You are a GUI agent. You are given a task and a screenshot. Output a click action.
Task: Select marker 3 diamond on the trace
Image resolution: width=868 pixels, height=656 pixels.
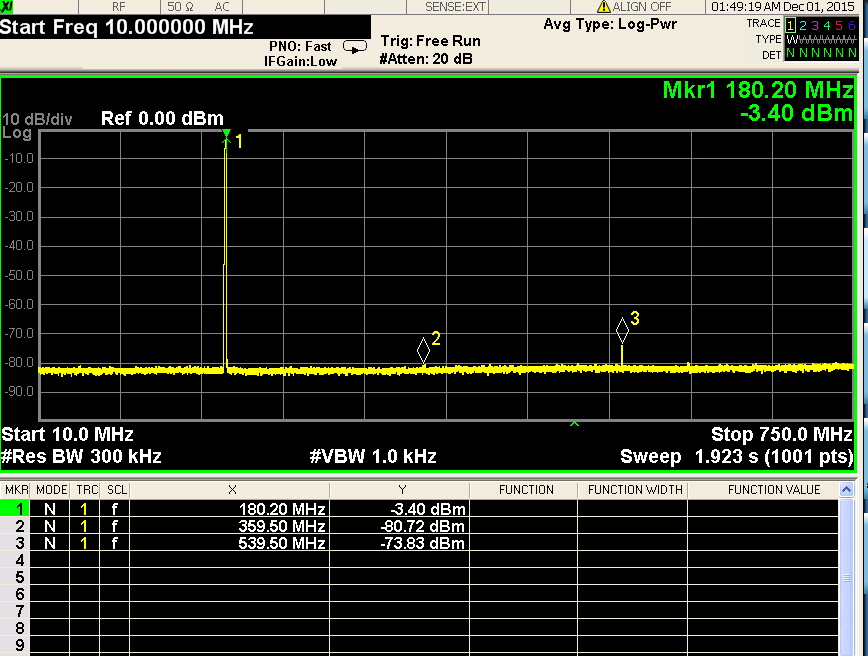coord(622,330)
